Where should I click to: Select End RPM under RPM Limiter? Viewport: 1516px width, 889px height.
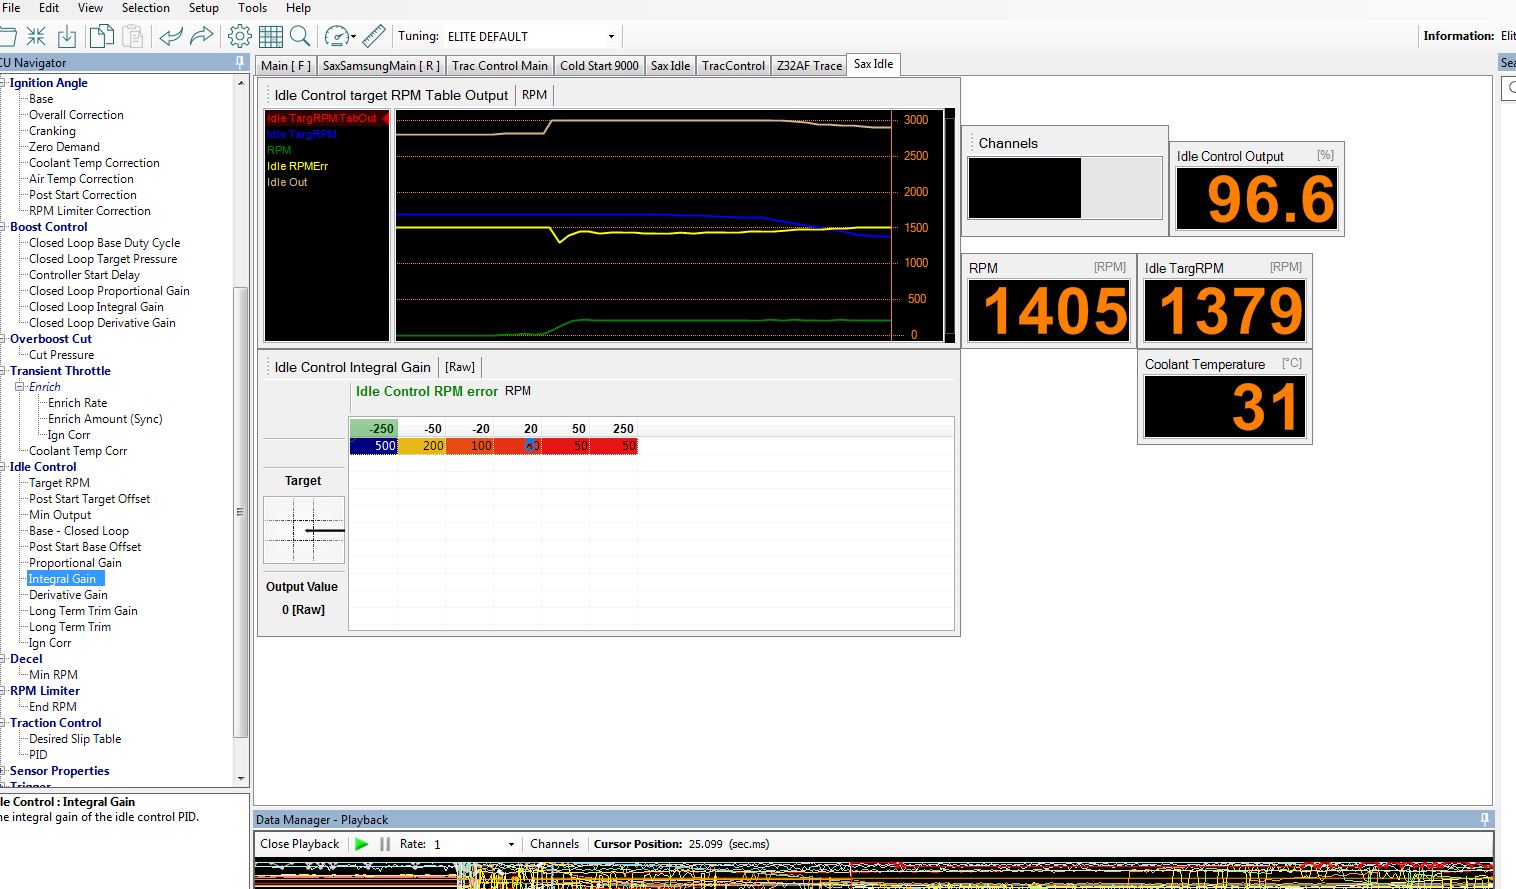[x=53, y=707]
